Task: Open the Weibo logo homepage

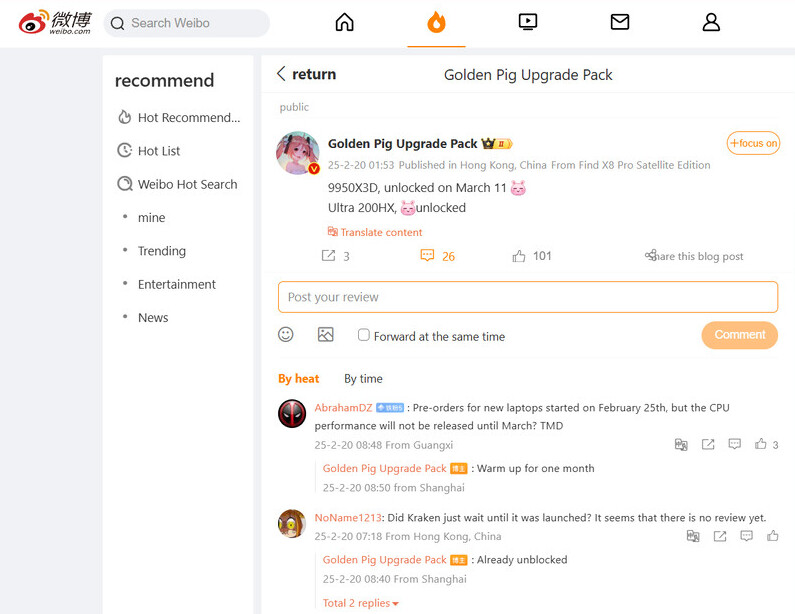Action: (x=55, y=22)
